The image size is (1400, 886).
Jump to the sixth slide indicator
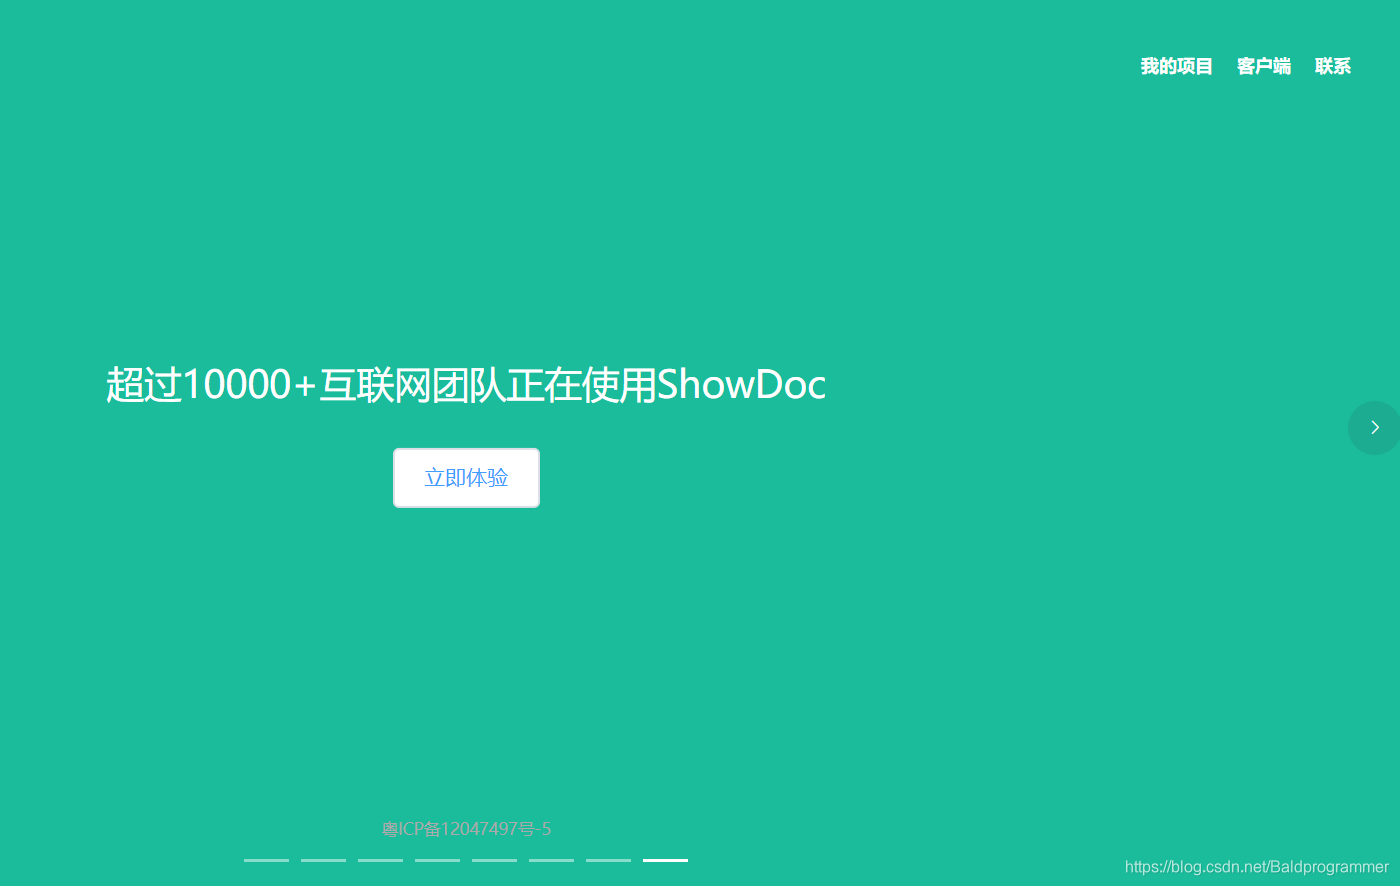pyautogui.click(x=551, y=860)
